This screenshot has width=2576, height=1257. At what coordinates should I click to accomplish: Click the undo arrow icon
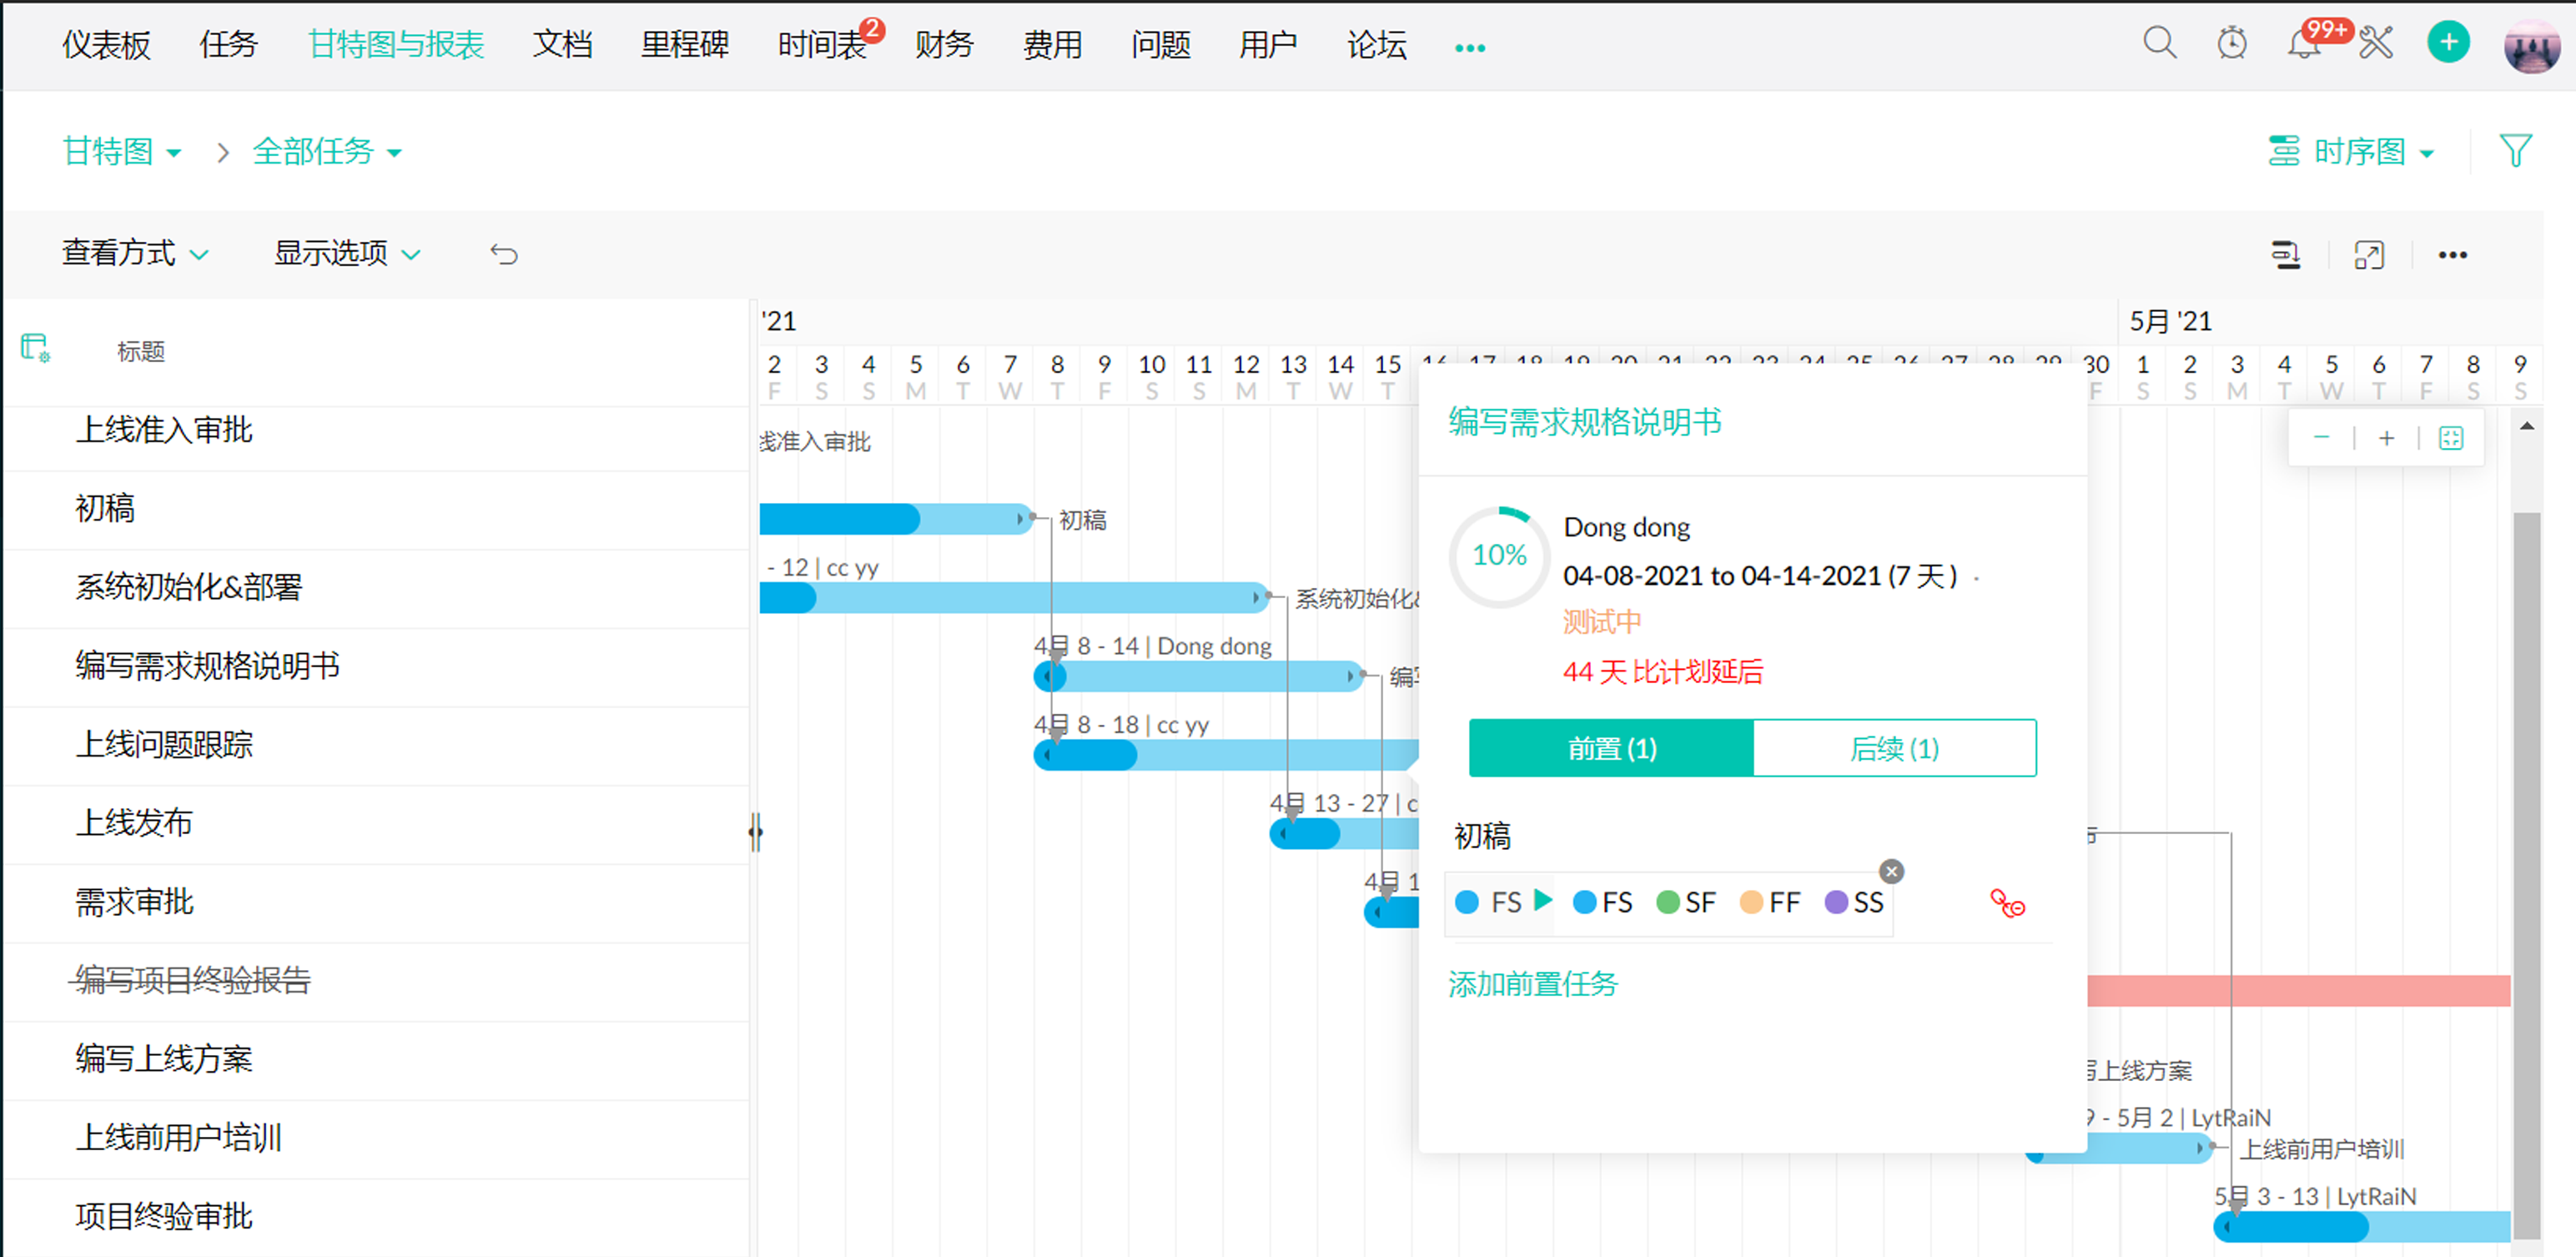[x=504, y=254]
